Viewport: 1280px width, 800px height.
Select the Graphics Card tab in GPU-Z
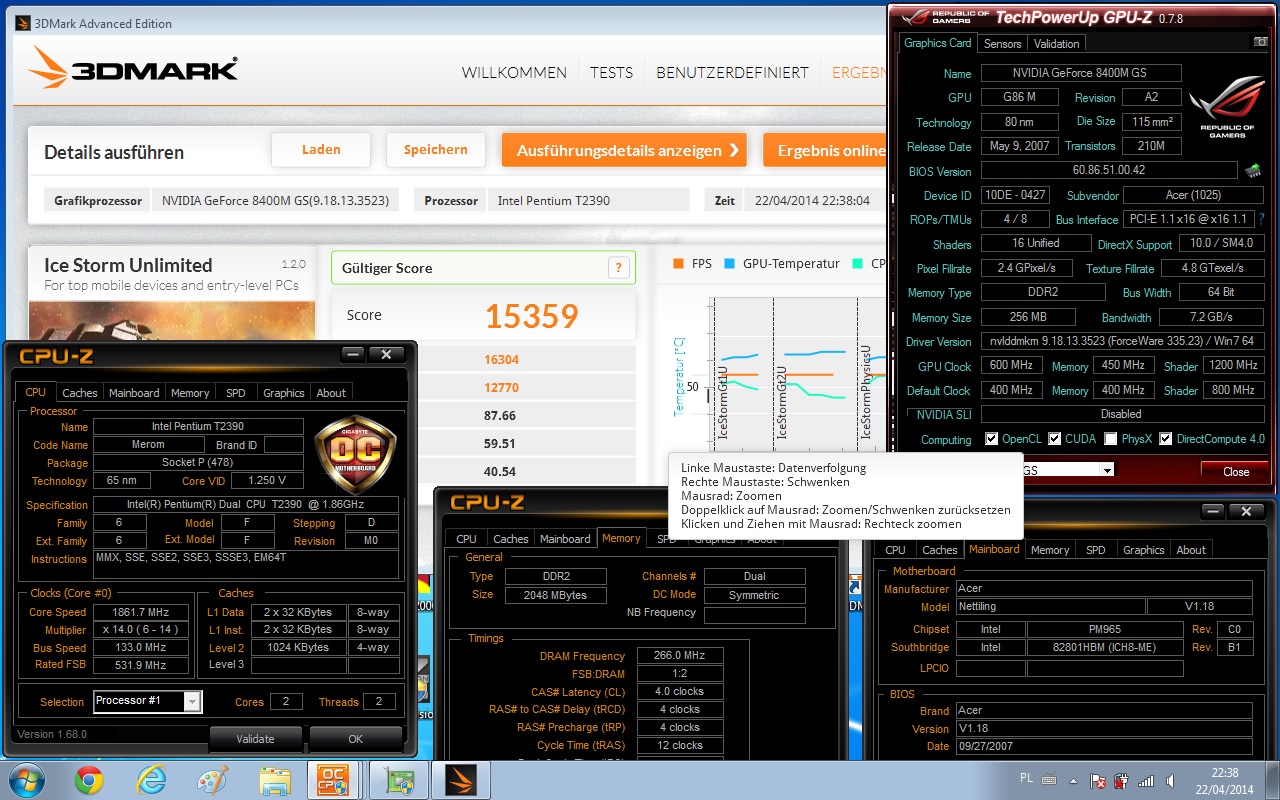tap(938, 43)
